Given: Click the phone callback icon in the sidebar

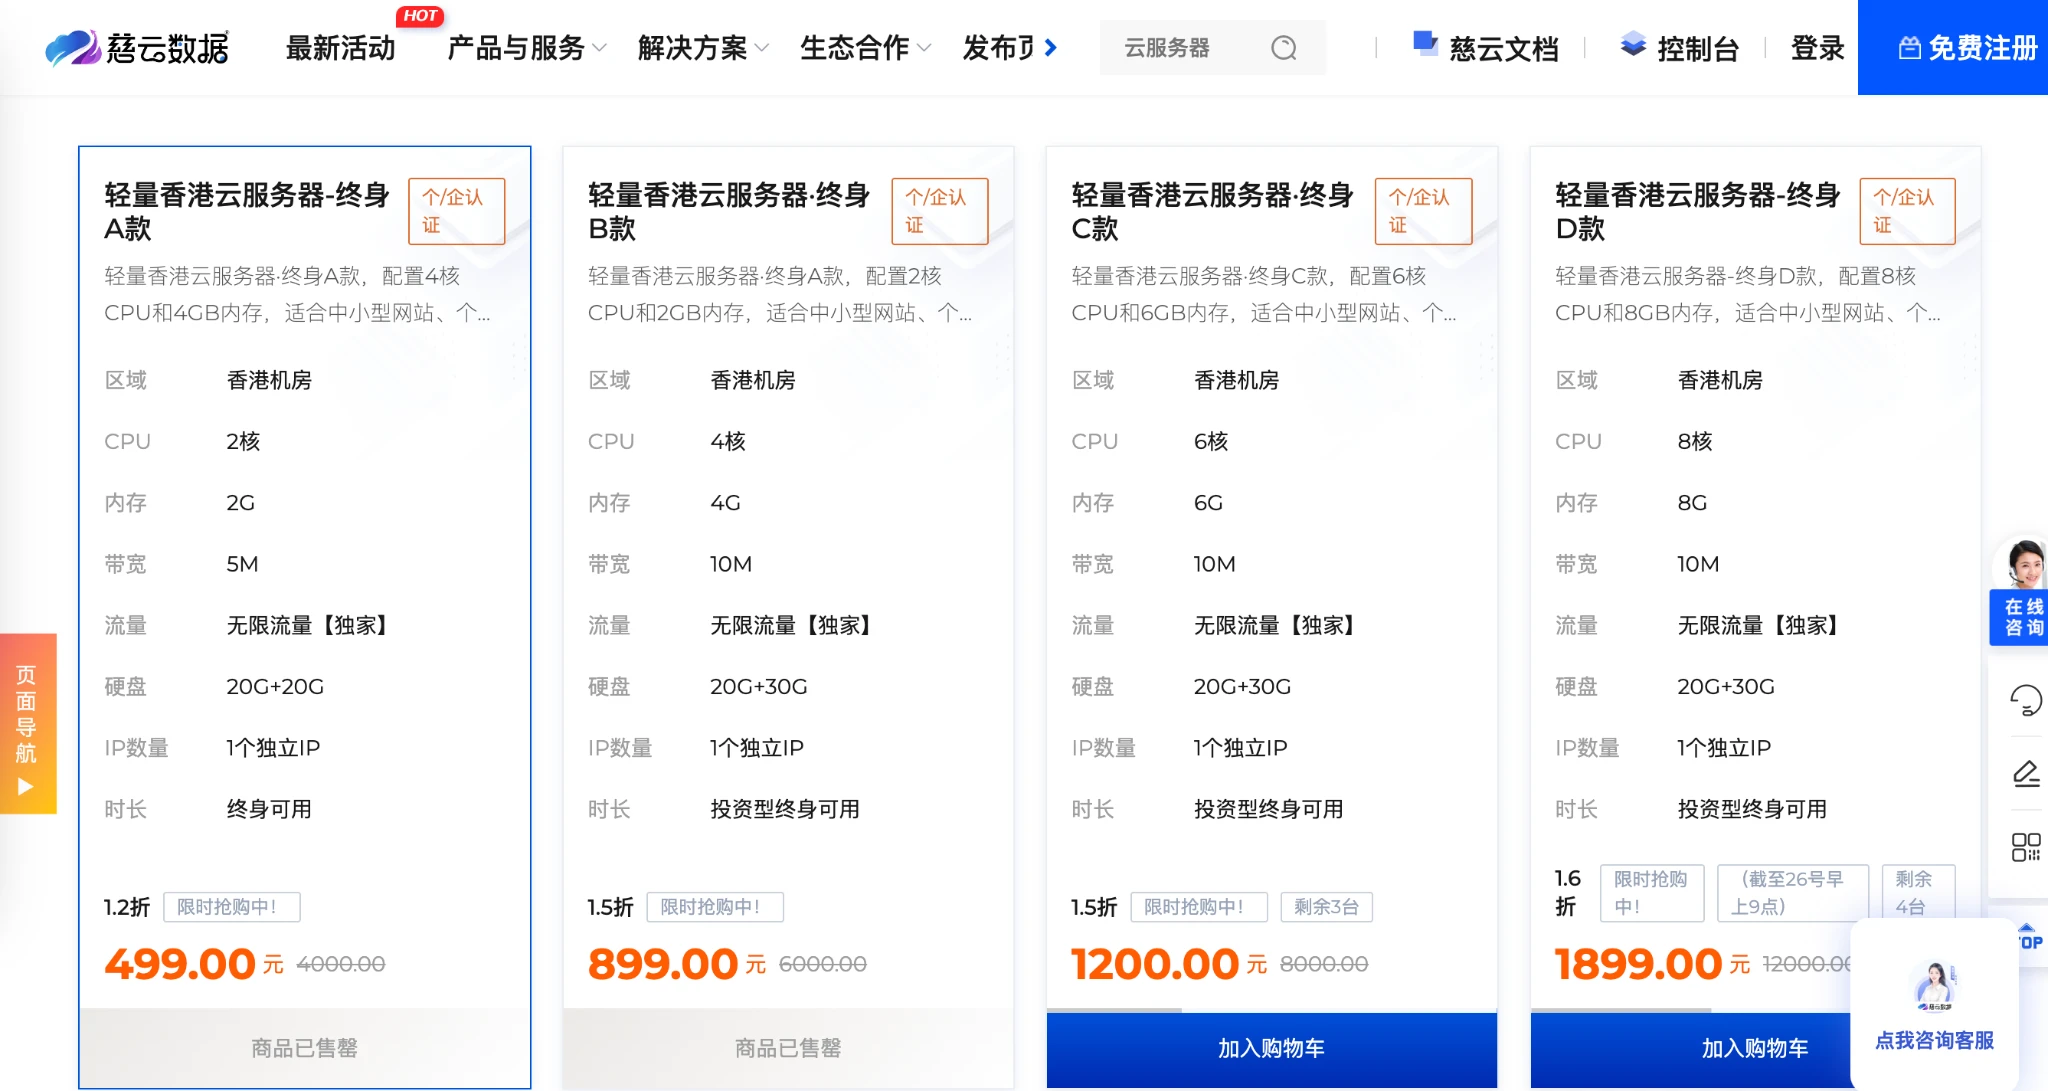Looking at the screenshot, I should tap(2025, 700).
